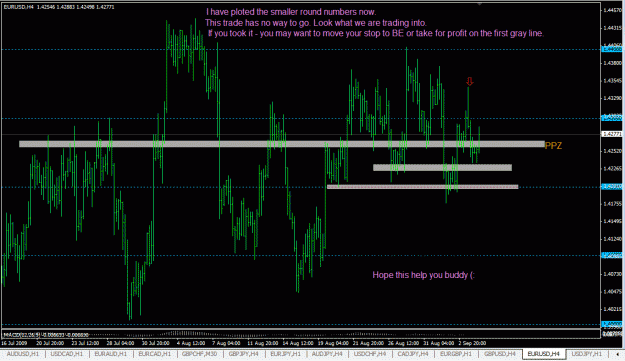Click the 1.44315 price scale value
The height and width of the screenshot is (361, 625).
coord(613,28)
